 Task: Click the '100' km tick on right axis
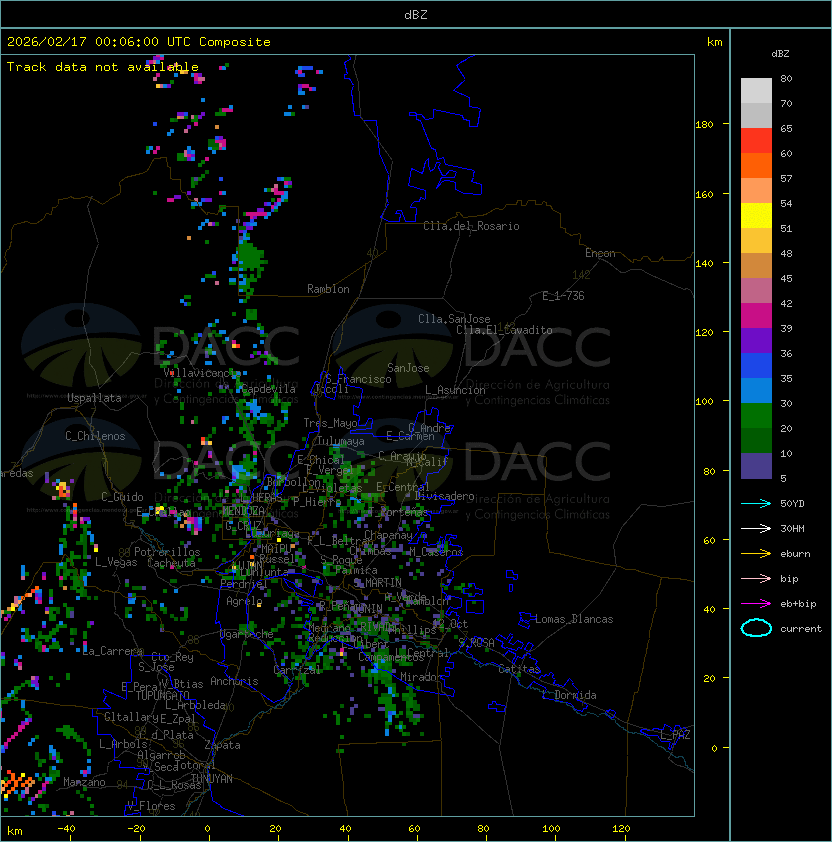point(704,402)
